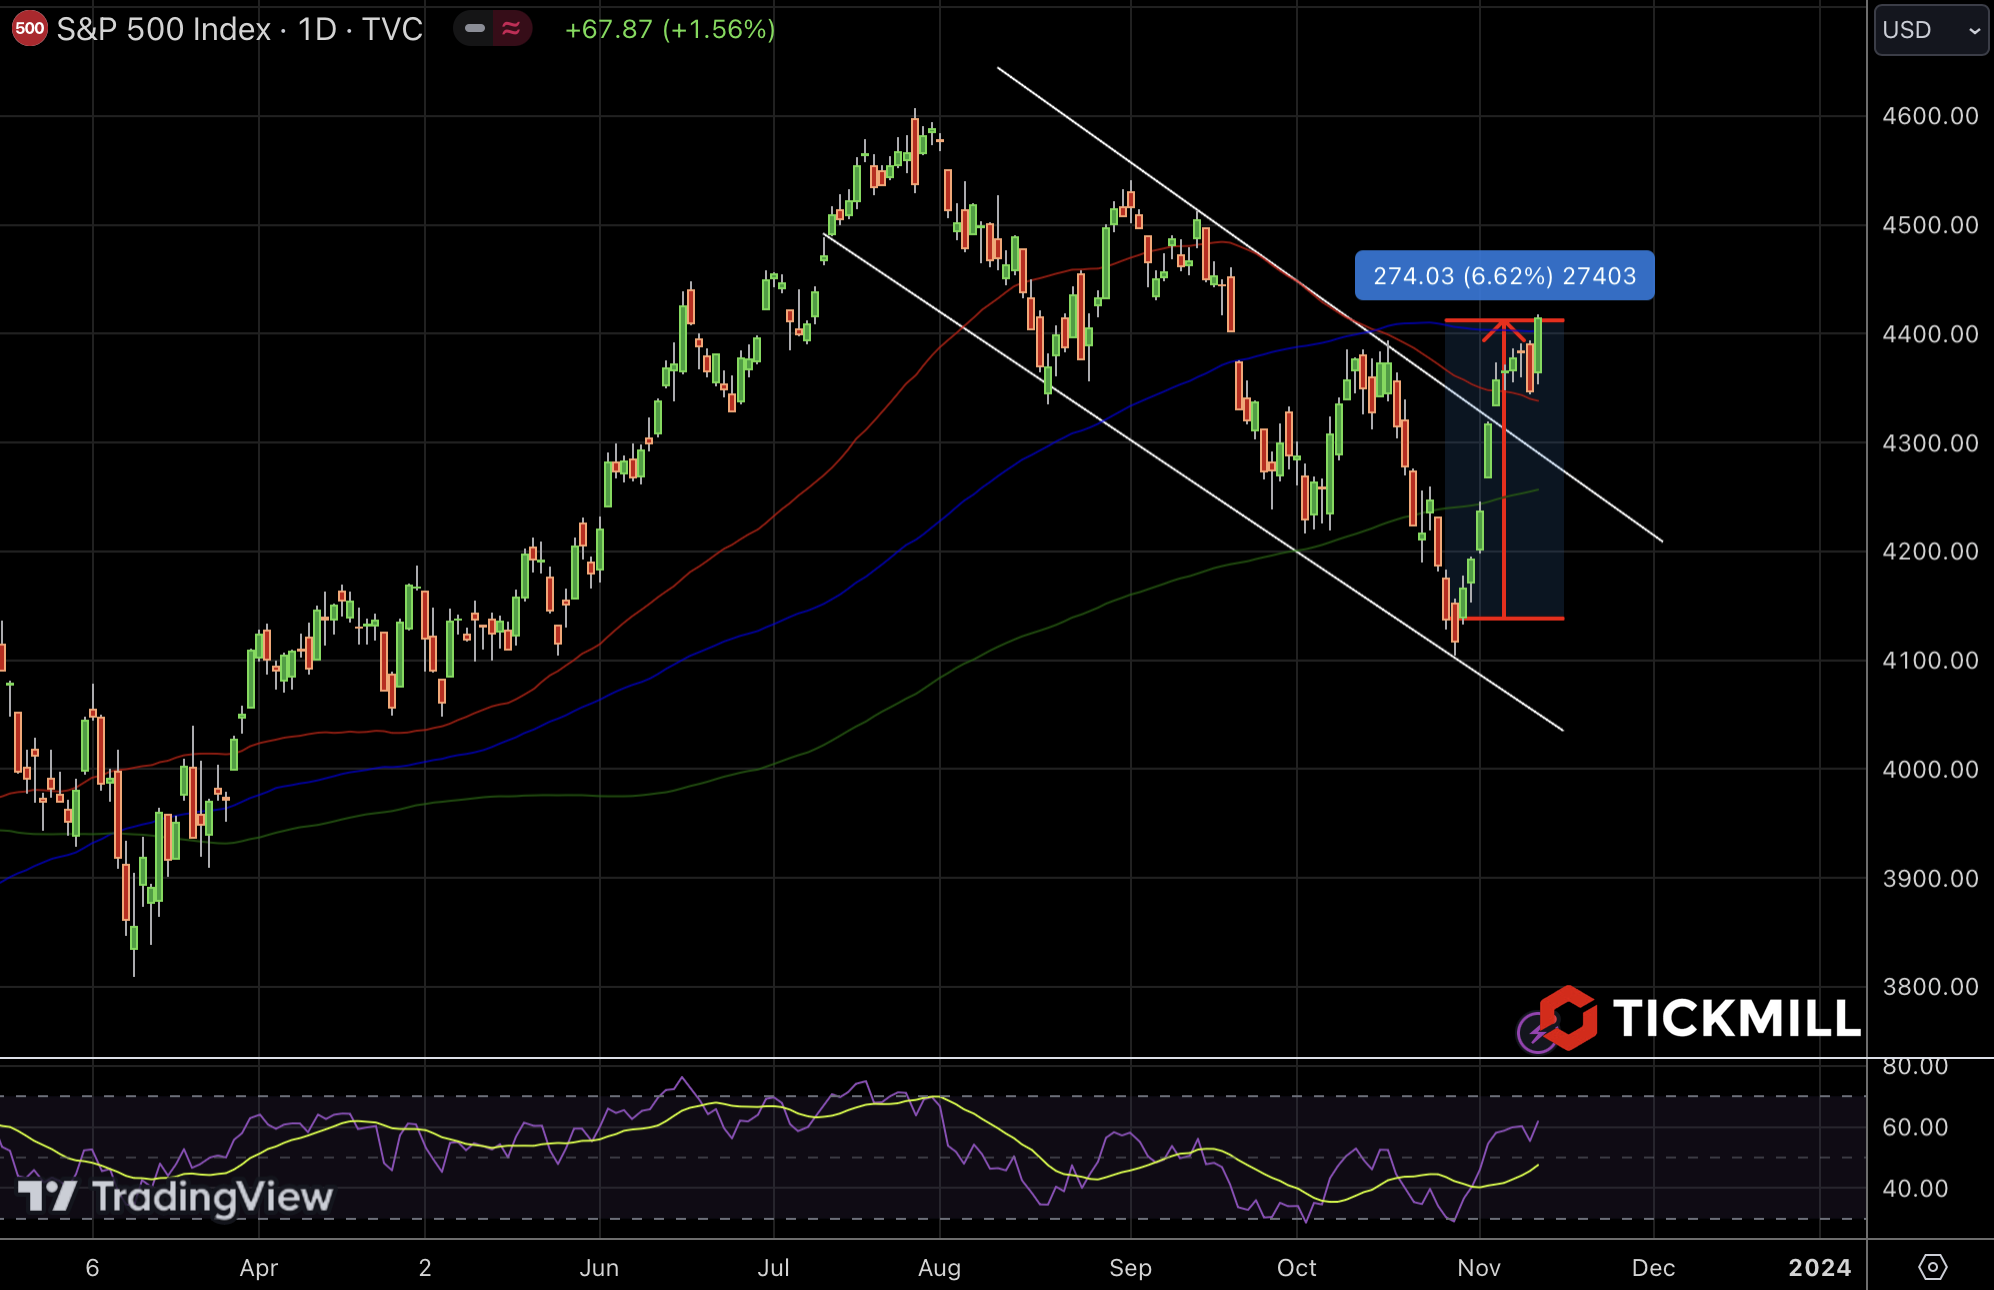Click the Apr label on time axis

[258, 1268]
